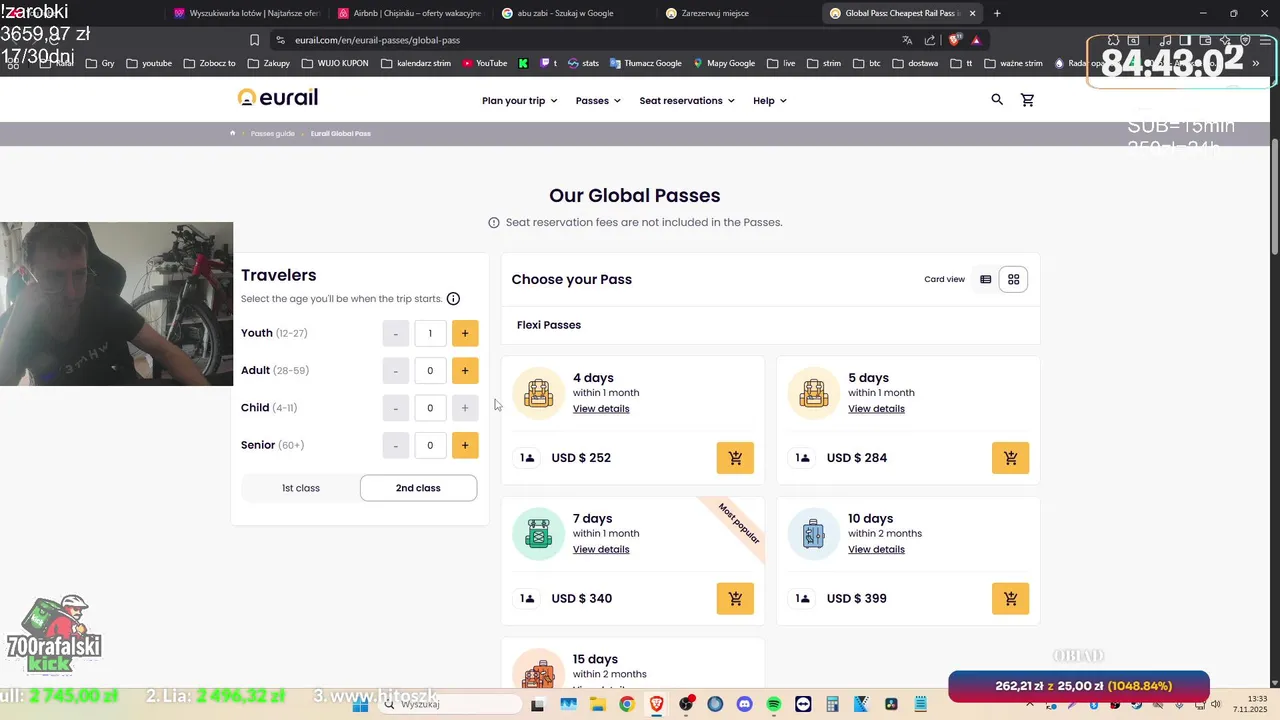Switch to card grid view icon
The width and height of the screenshot is (1280, 720).
[x=1013, y=280]
